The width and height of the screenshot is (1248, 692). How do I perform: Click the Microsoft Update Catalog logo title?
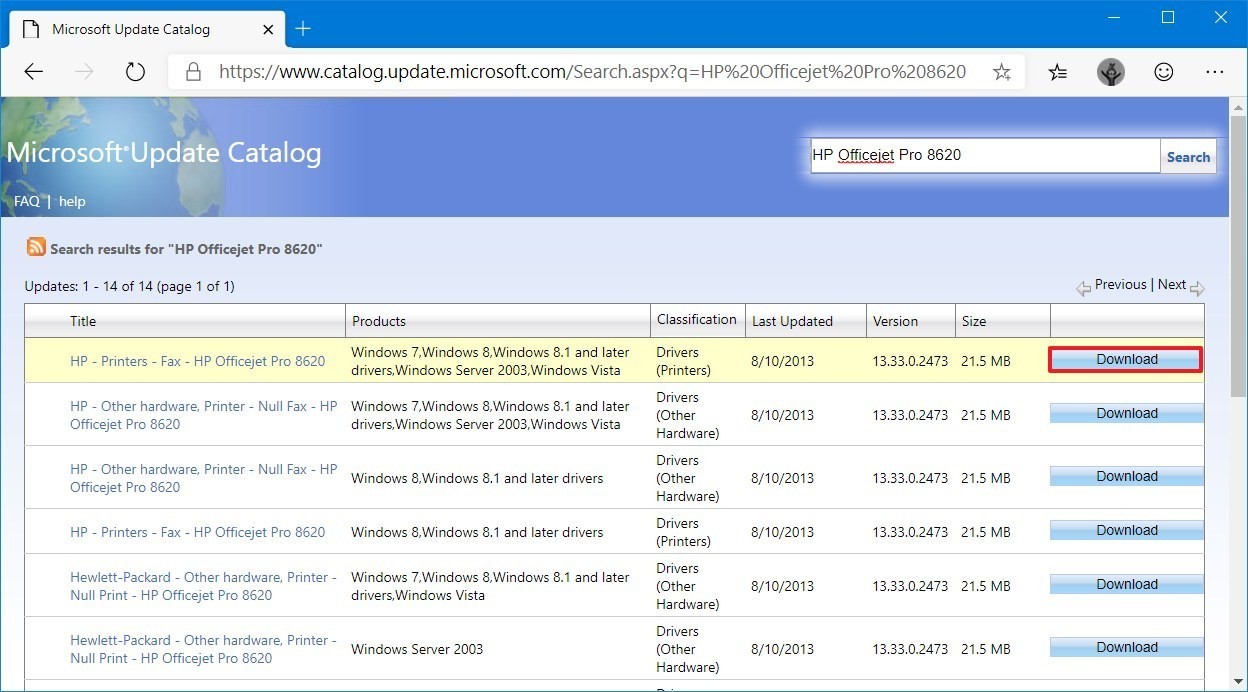[164, 152]
